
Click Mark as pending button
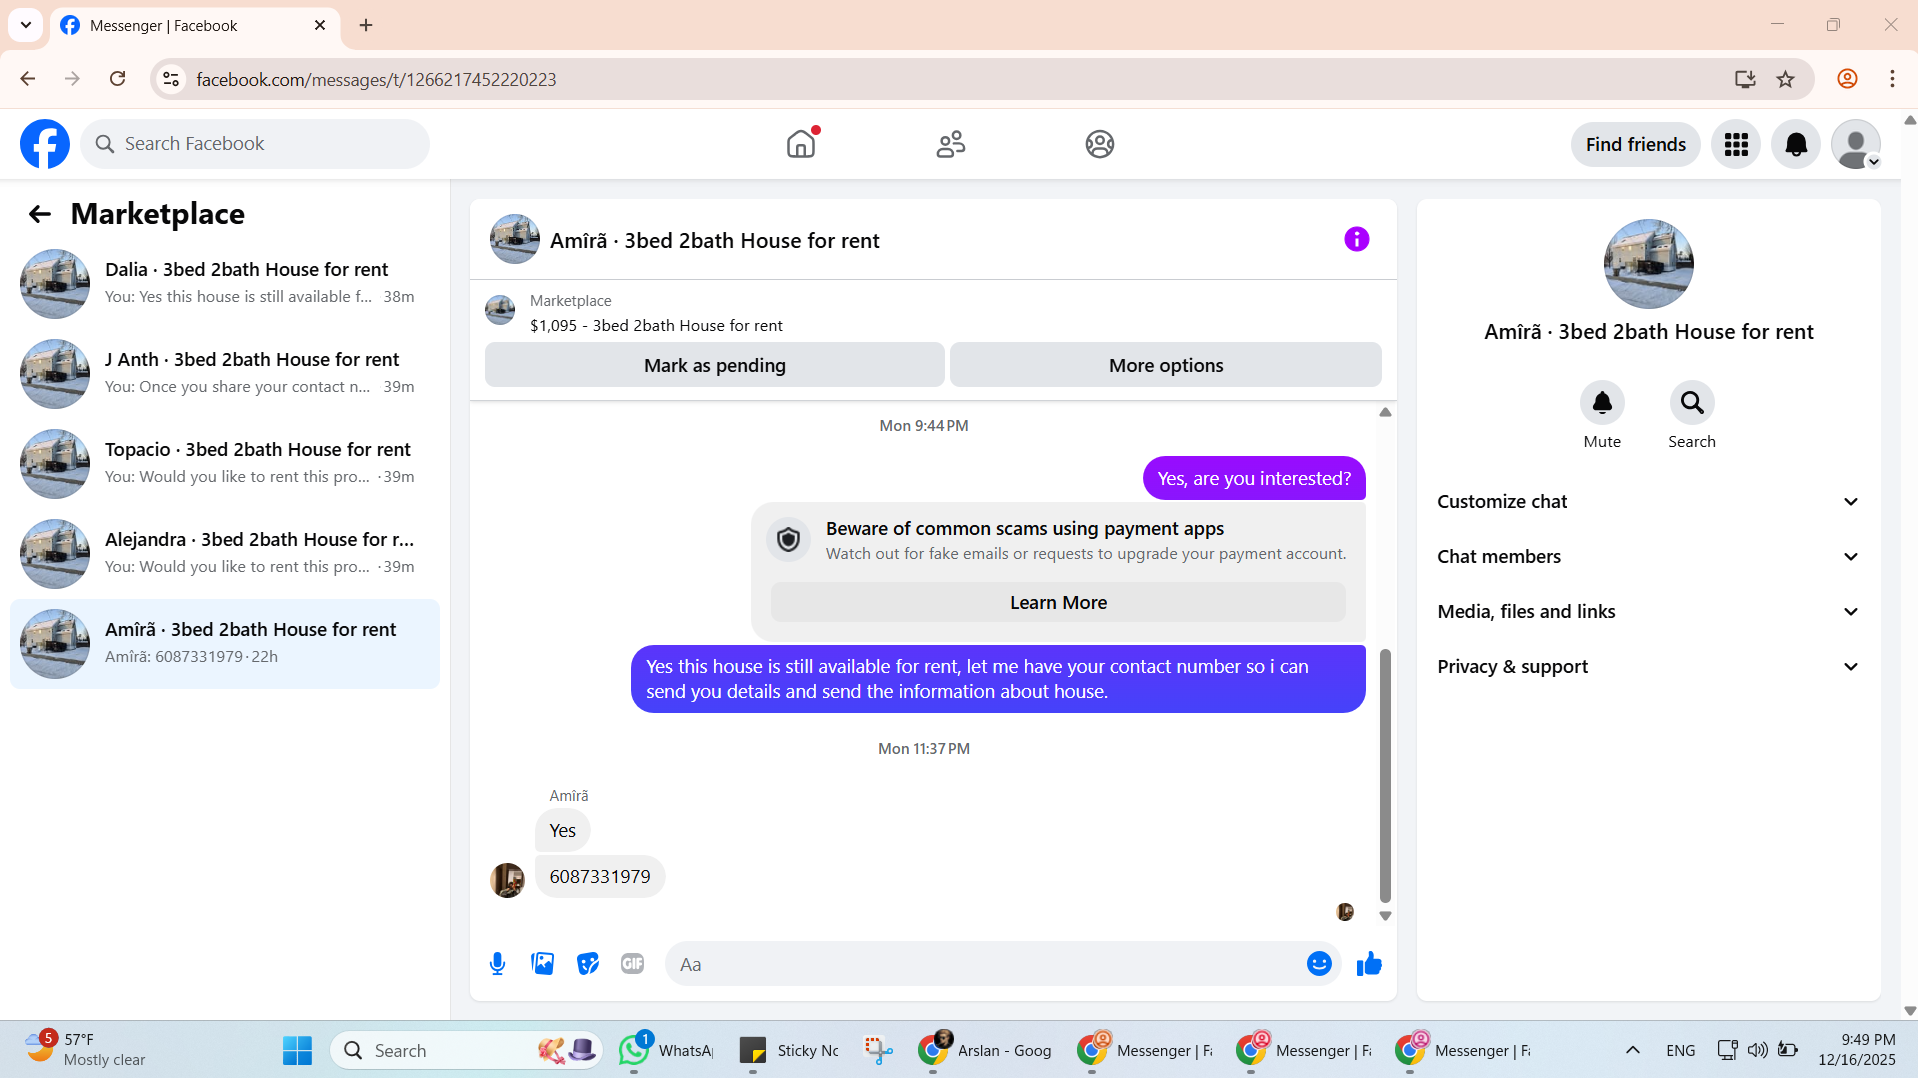click(715, 365)
